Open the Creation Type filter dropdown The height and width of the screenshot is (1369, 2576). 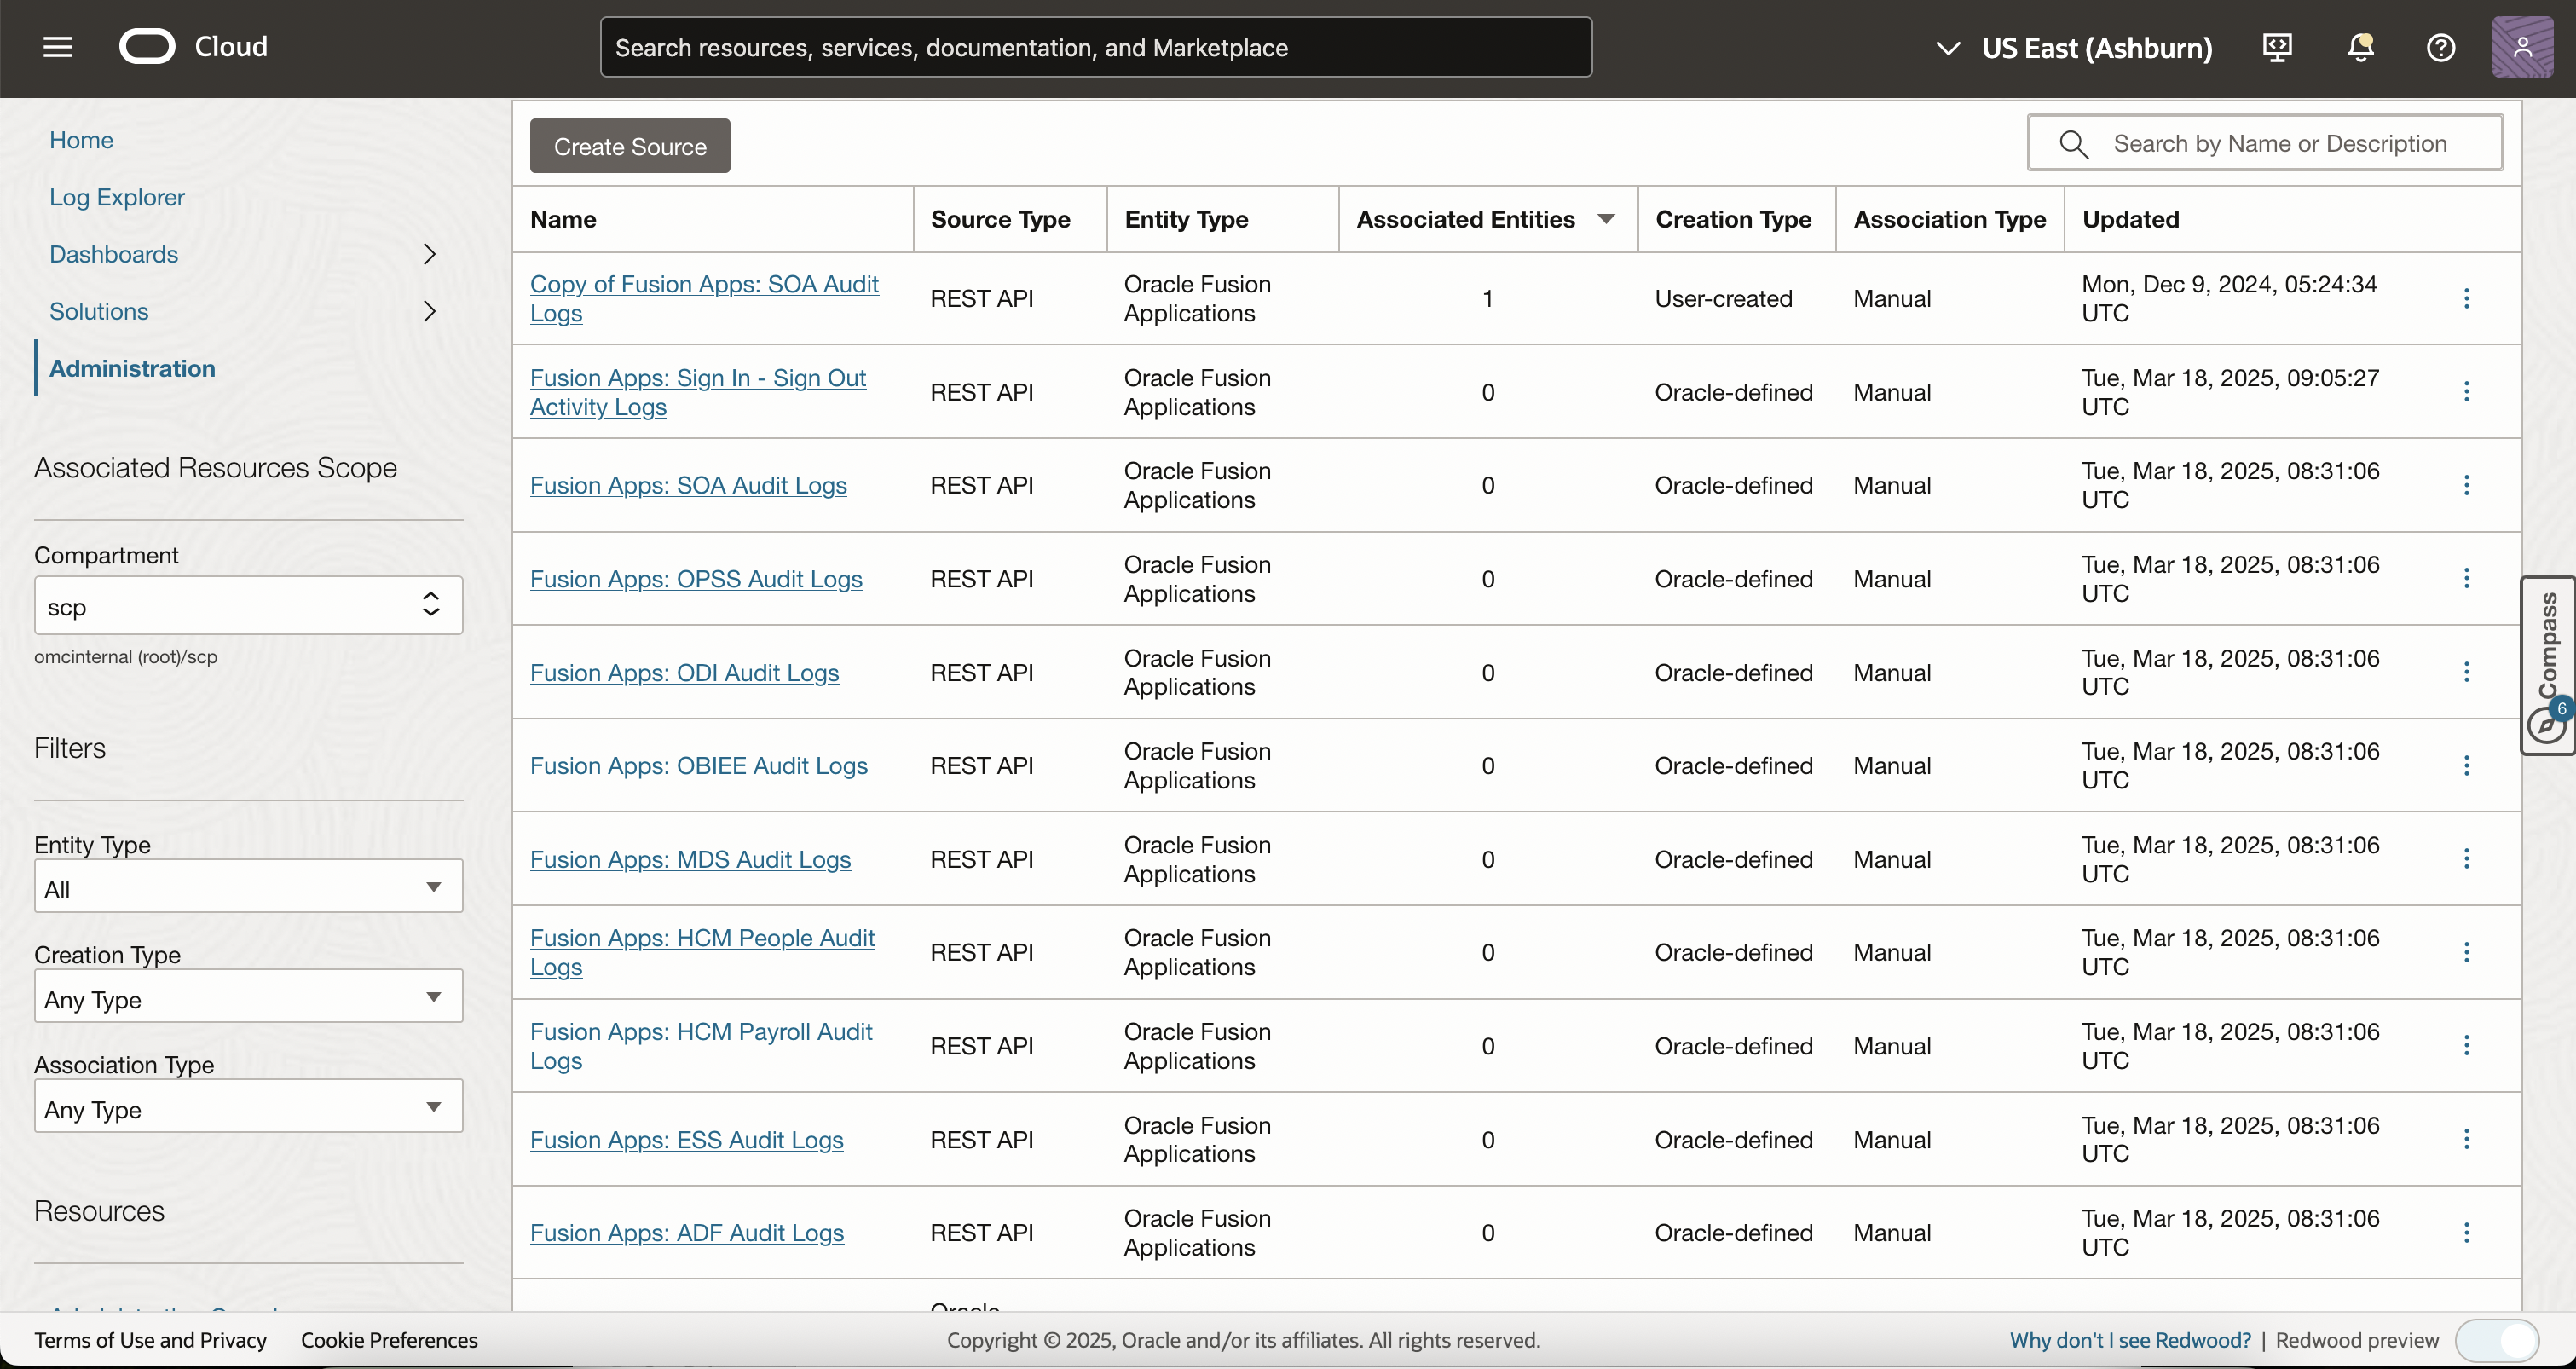click(248, 998)
